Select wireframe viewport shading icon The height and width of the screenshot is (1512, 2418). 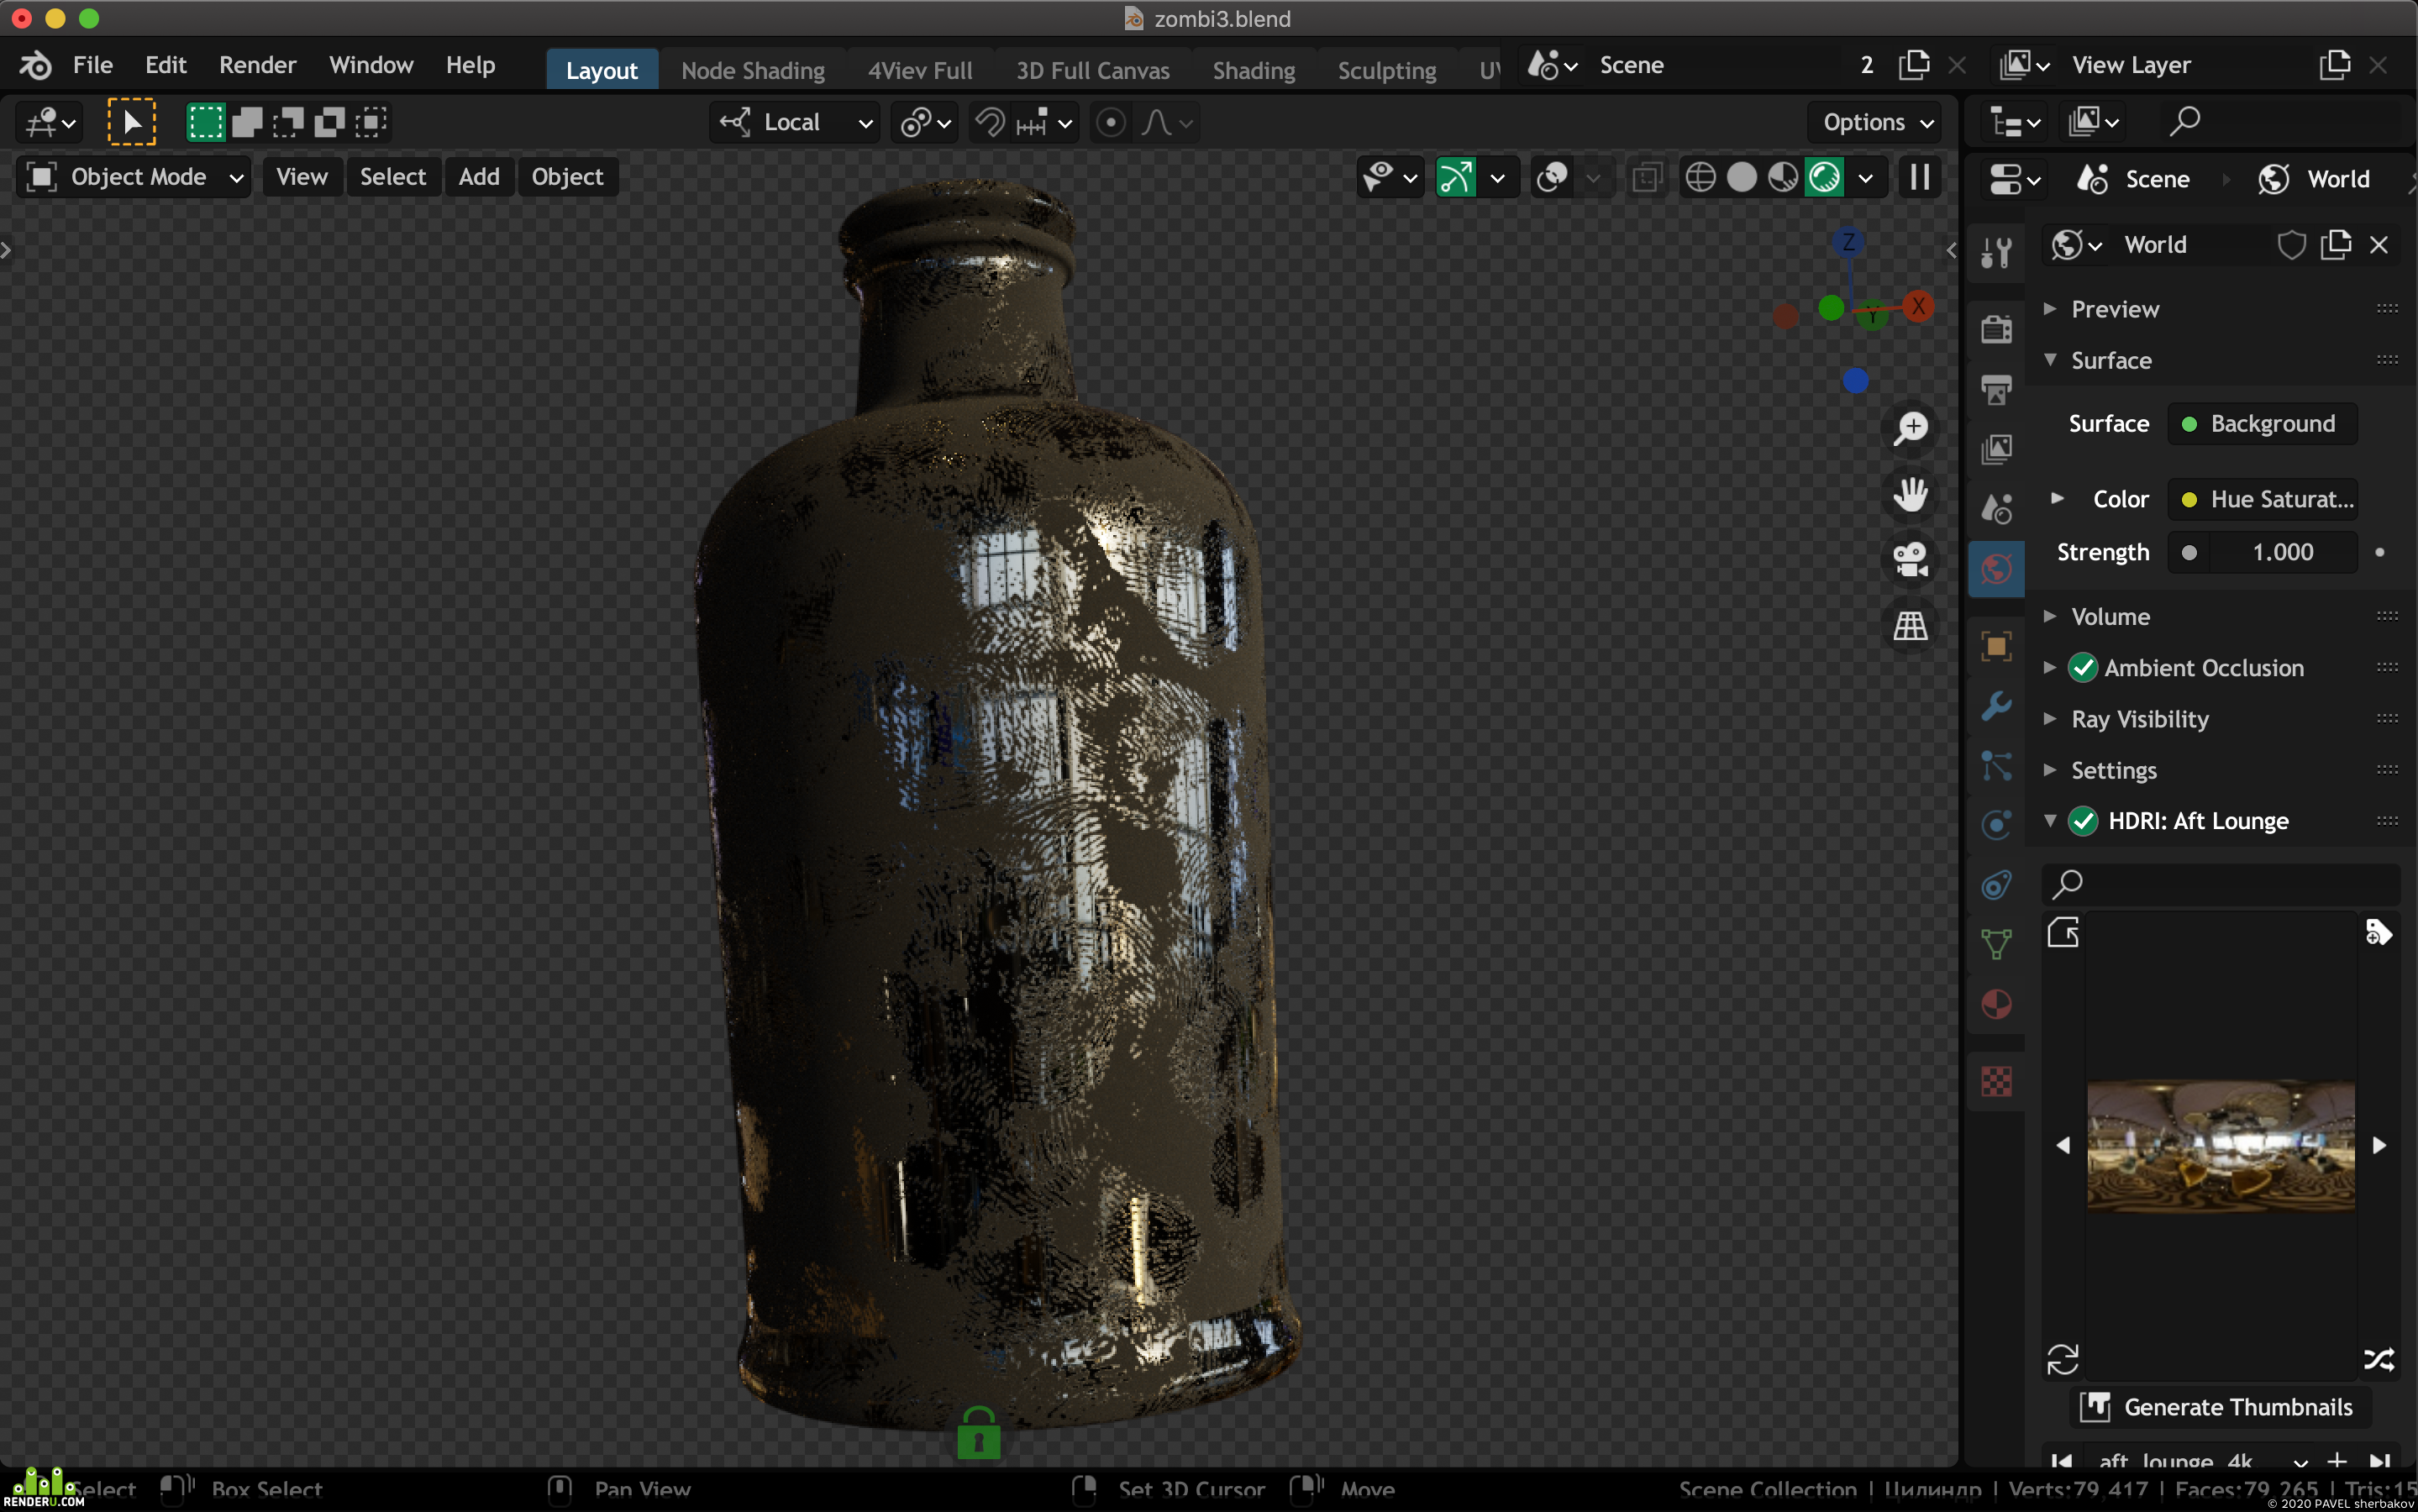(1700, 177)
